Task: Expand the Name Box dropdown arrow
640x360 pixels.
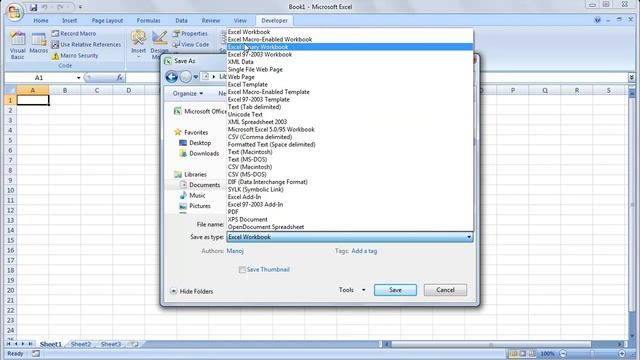Action: (x=78, y=78)
